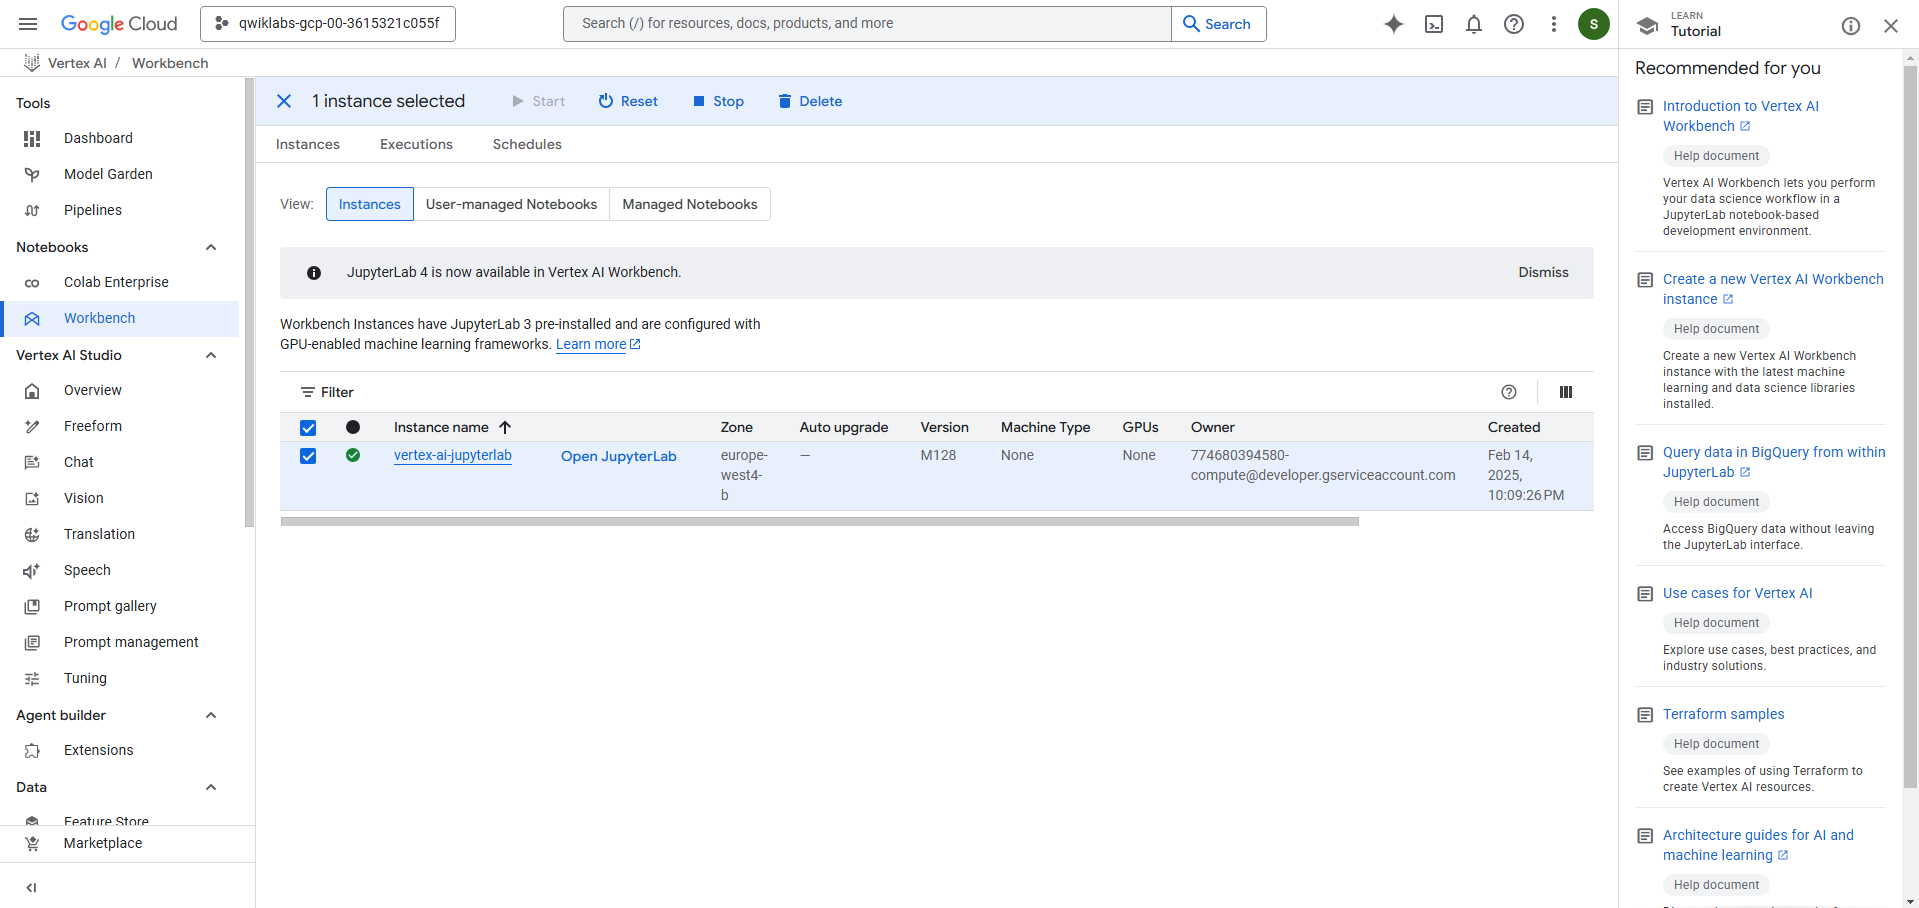Viewport: 1919px width, 908px height.
Task: Click the green running status icon
Action: [353, 455]
